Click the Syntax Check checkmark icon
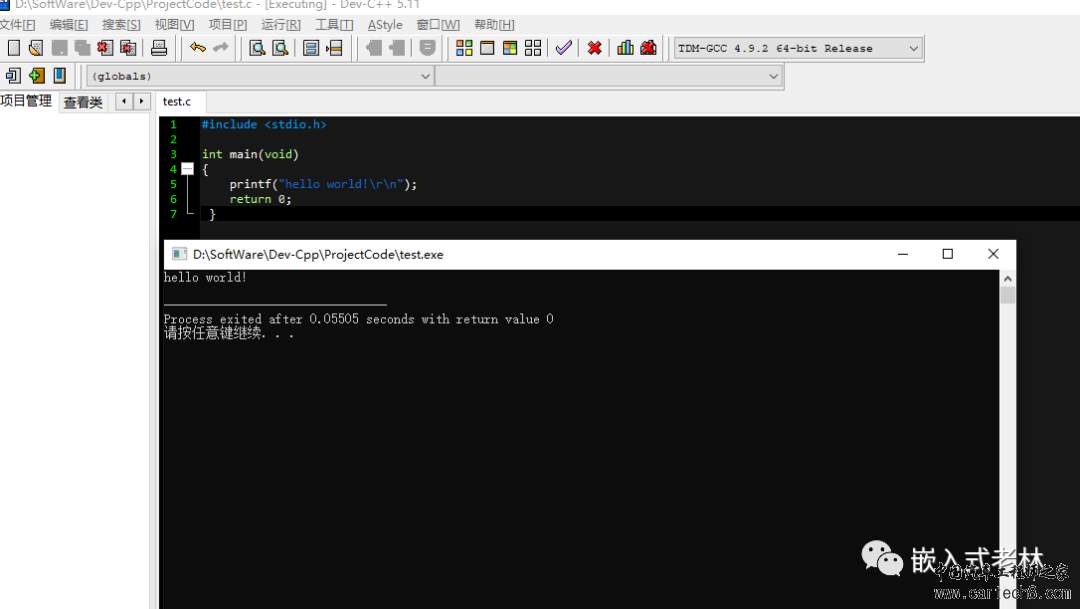The image size is (1080, 609). [563, 48]
